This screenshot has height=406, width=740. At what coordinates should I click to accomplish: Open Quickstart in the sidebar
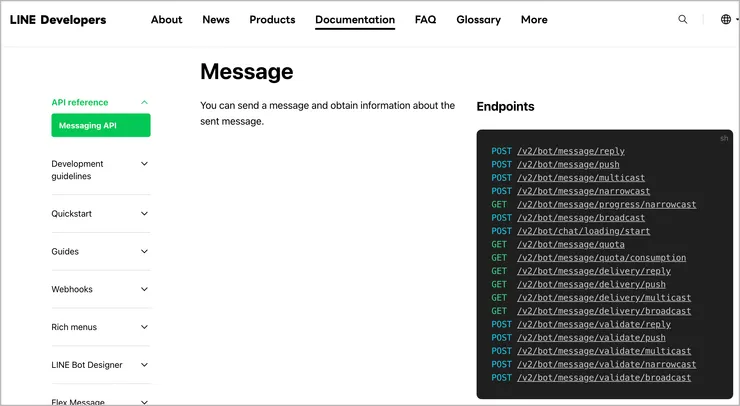[72, 213]
